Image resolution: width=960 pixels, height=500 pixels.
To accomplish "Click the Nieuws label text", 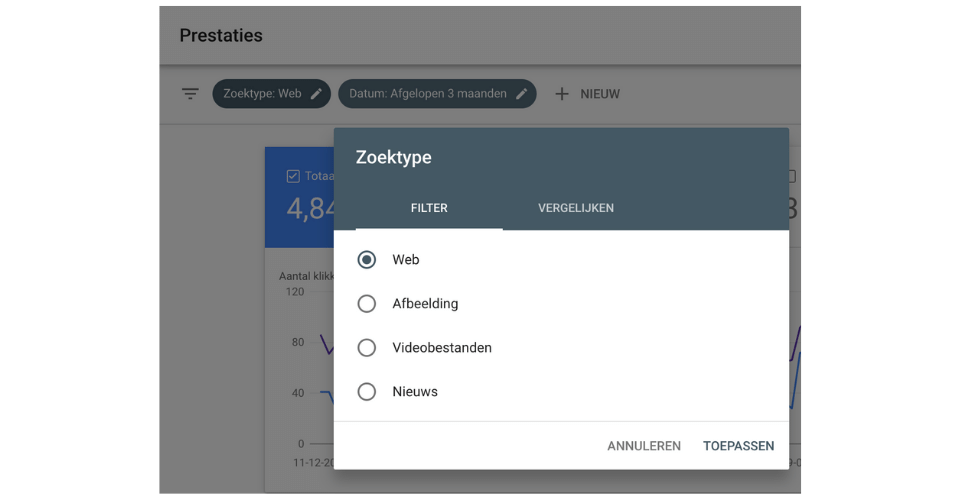I will click(x=415, y=392).
